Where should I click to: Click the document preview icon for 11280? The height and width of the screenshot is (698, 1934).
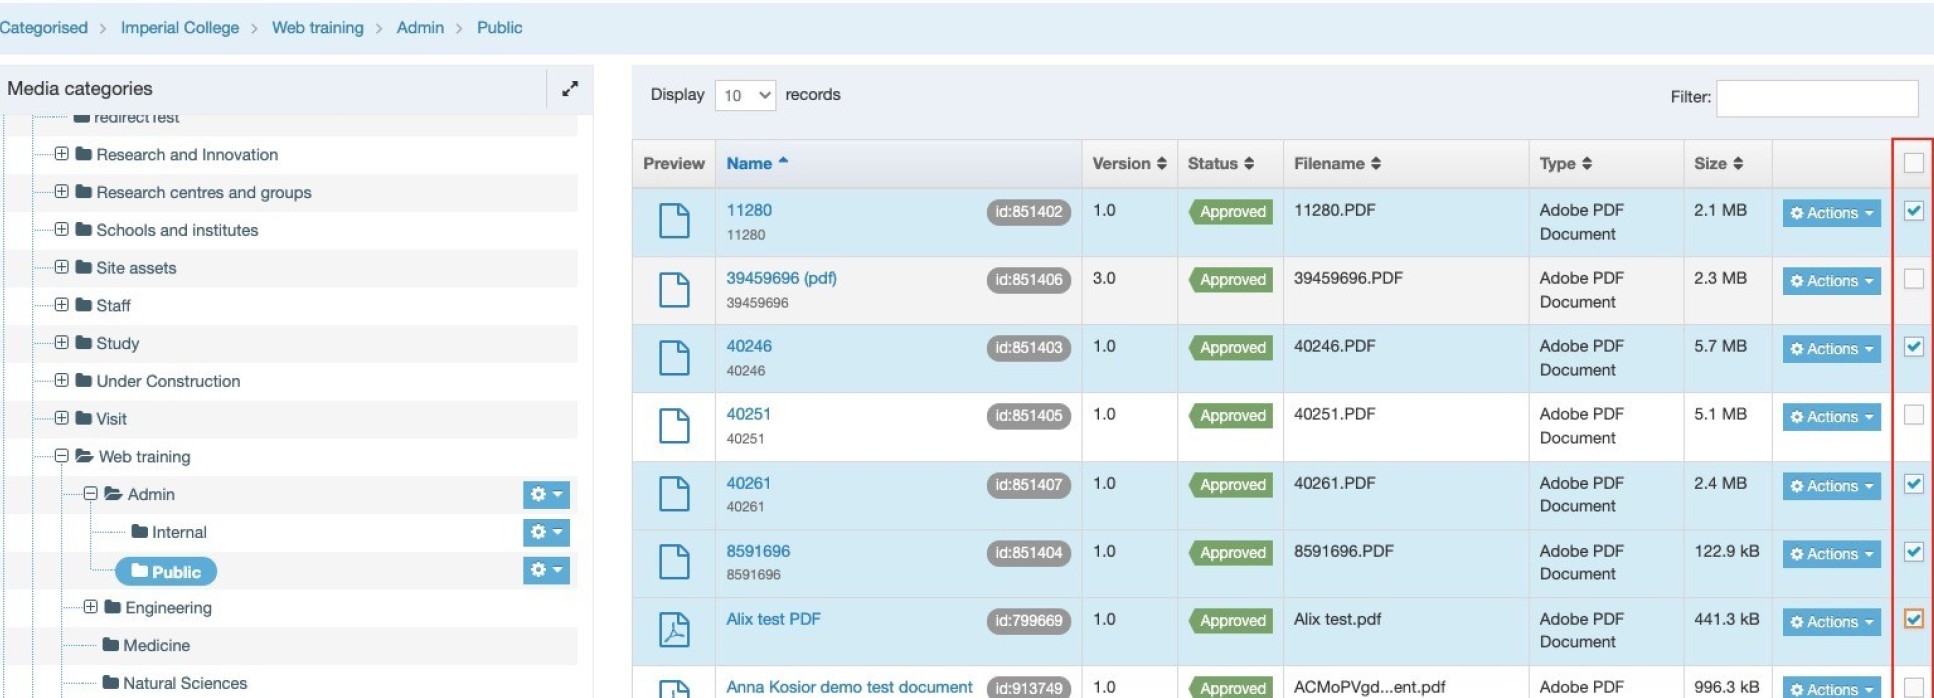point(674,221)
